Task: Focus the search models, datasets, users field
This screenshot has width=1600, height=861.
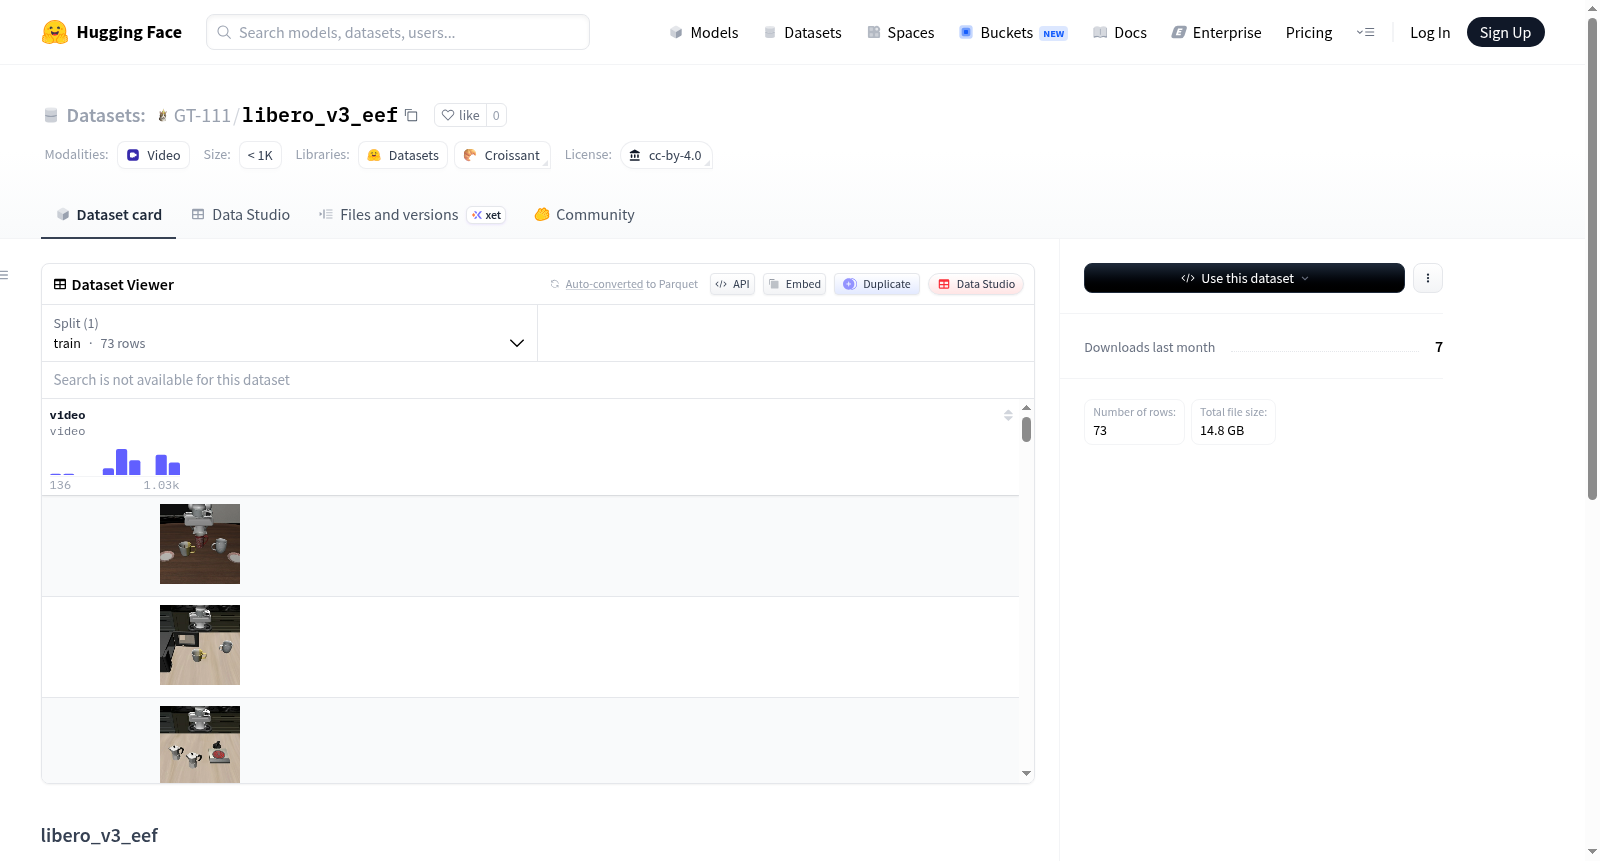Action: [398, 32]
